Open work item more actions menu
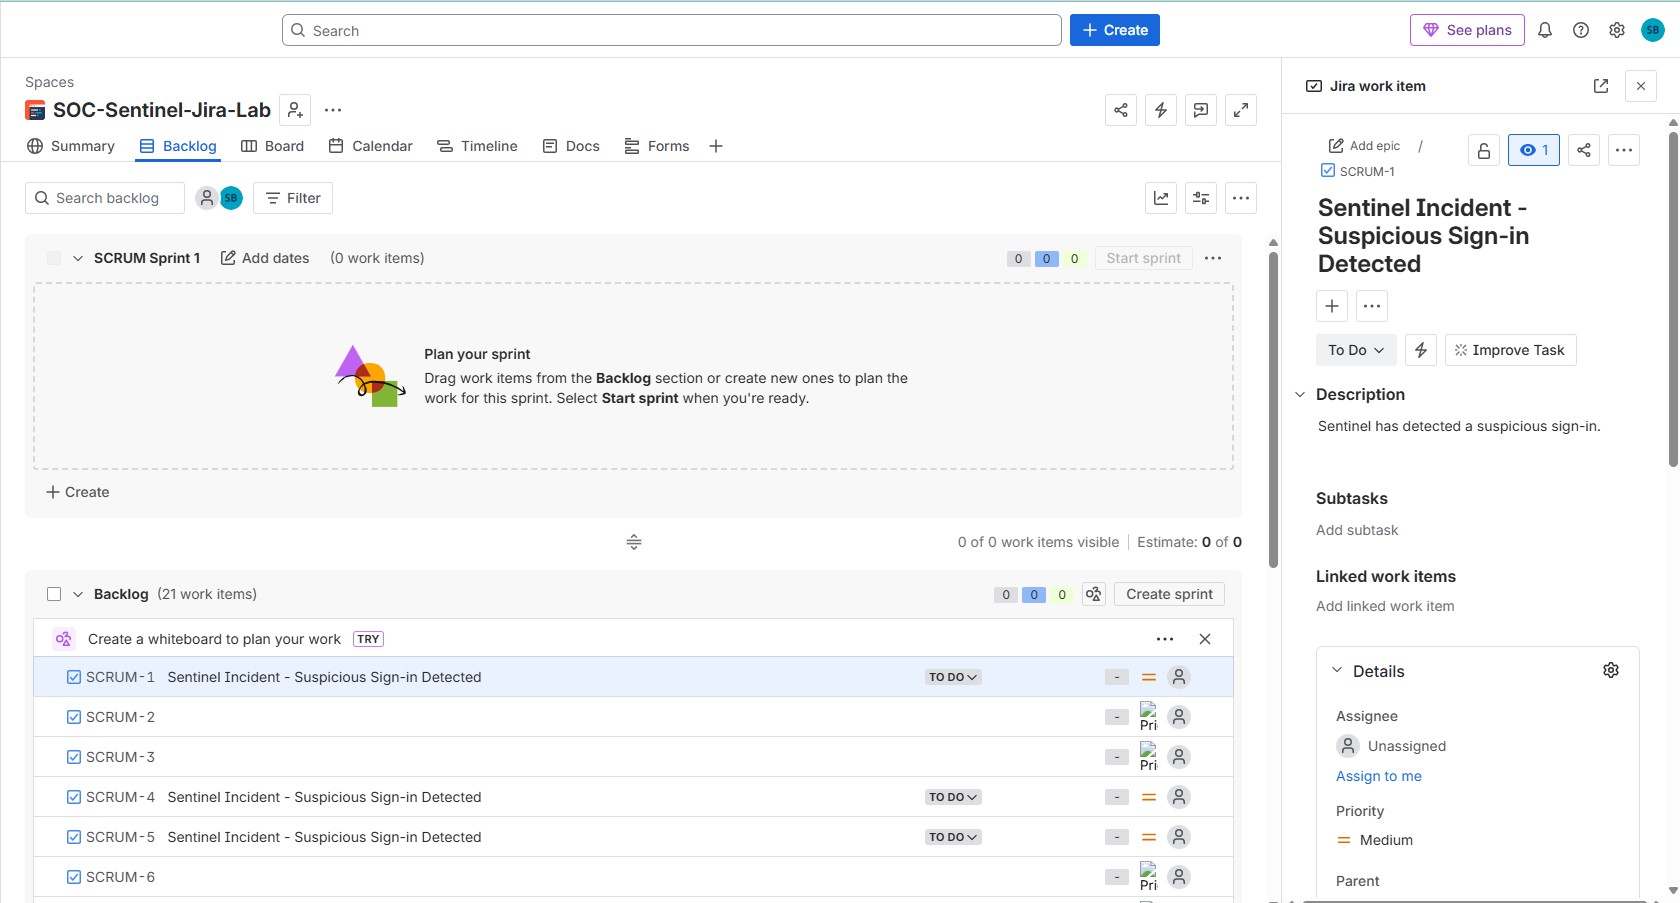This screenshot has width=1680, height=903. pos(1624,150)
